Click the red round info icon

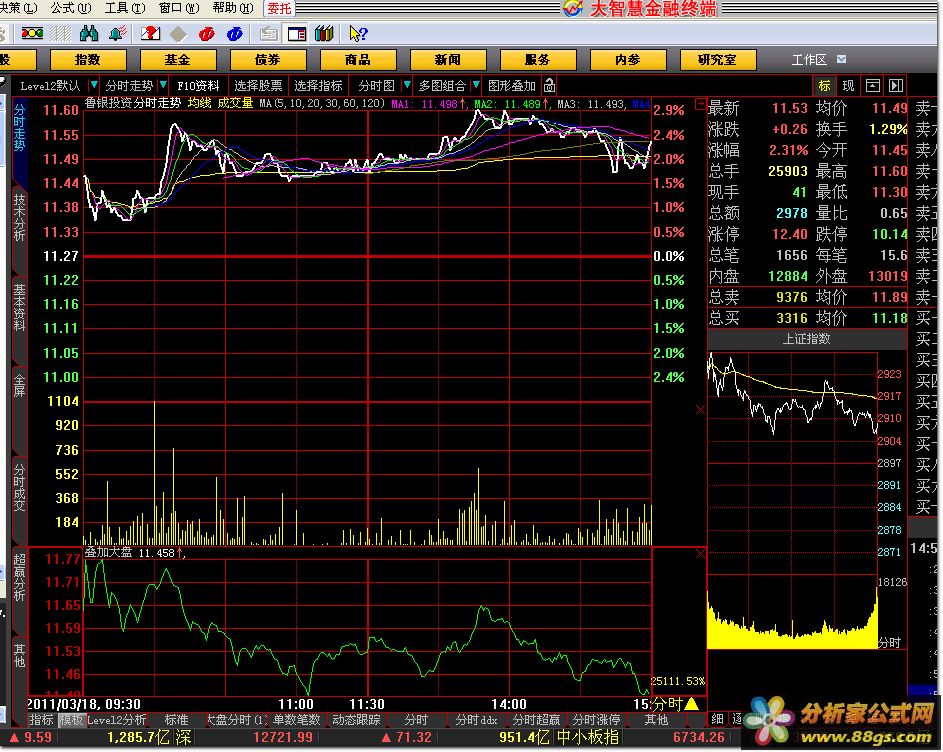pyautogui.click(x=206, y=34)
